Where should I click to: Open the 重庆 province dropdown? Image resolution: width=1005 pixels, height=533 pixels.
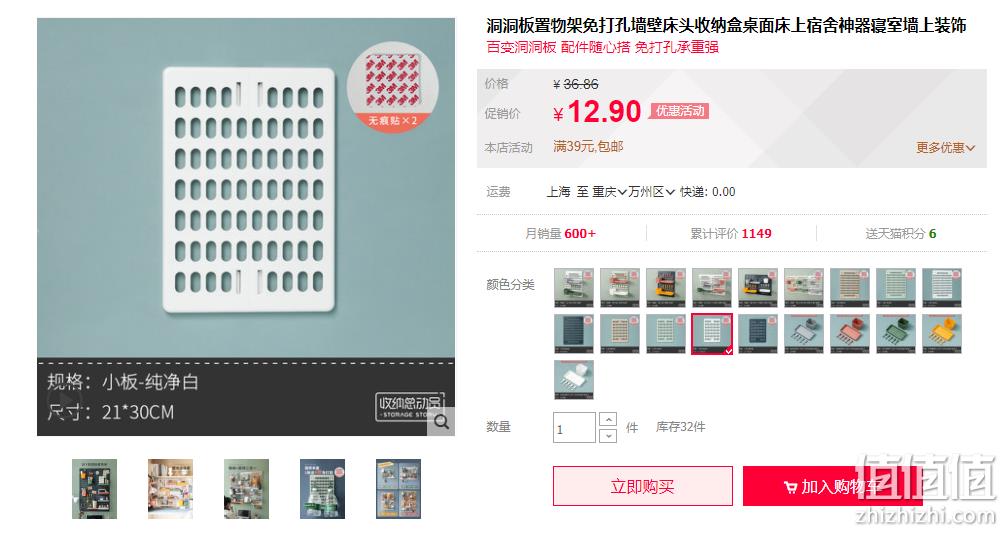click(609, 192)
